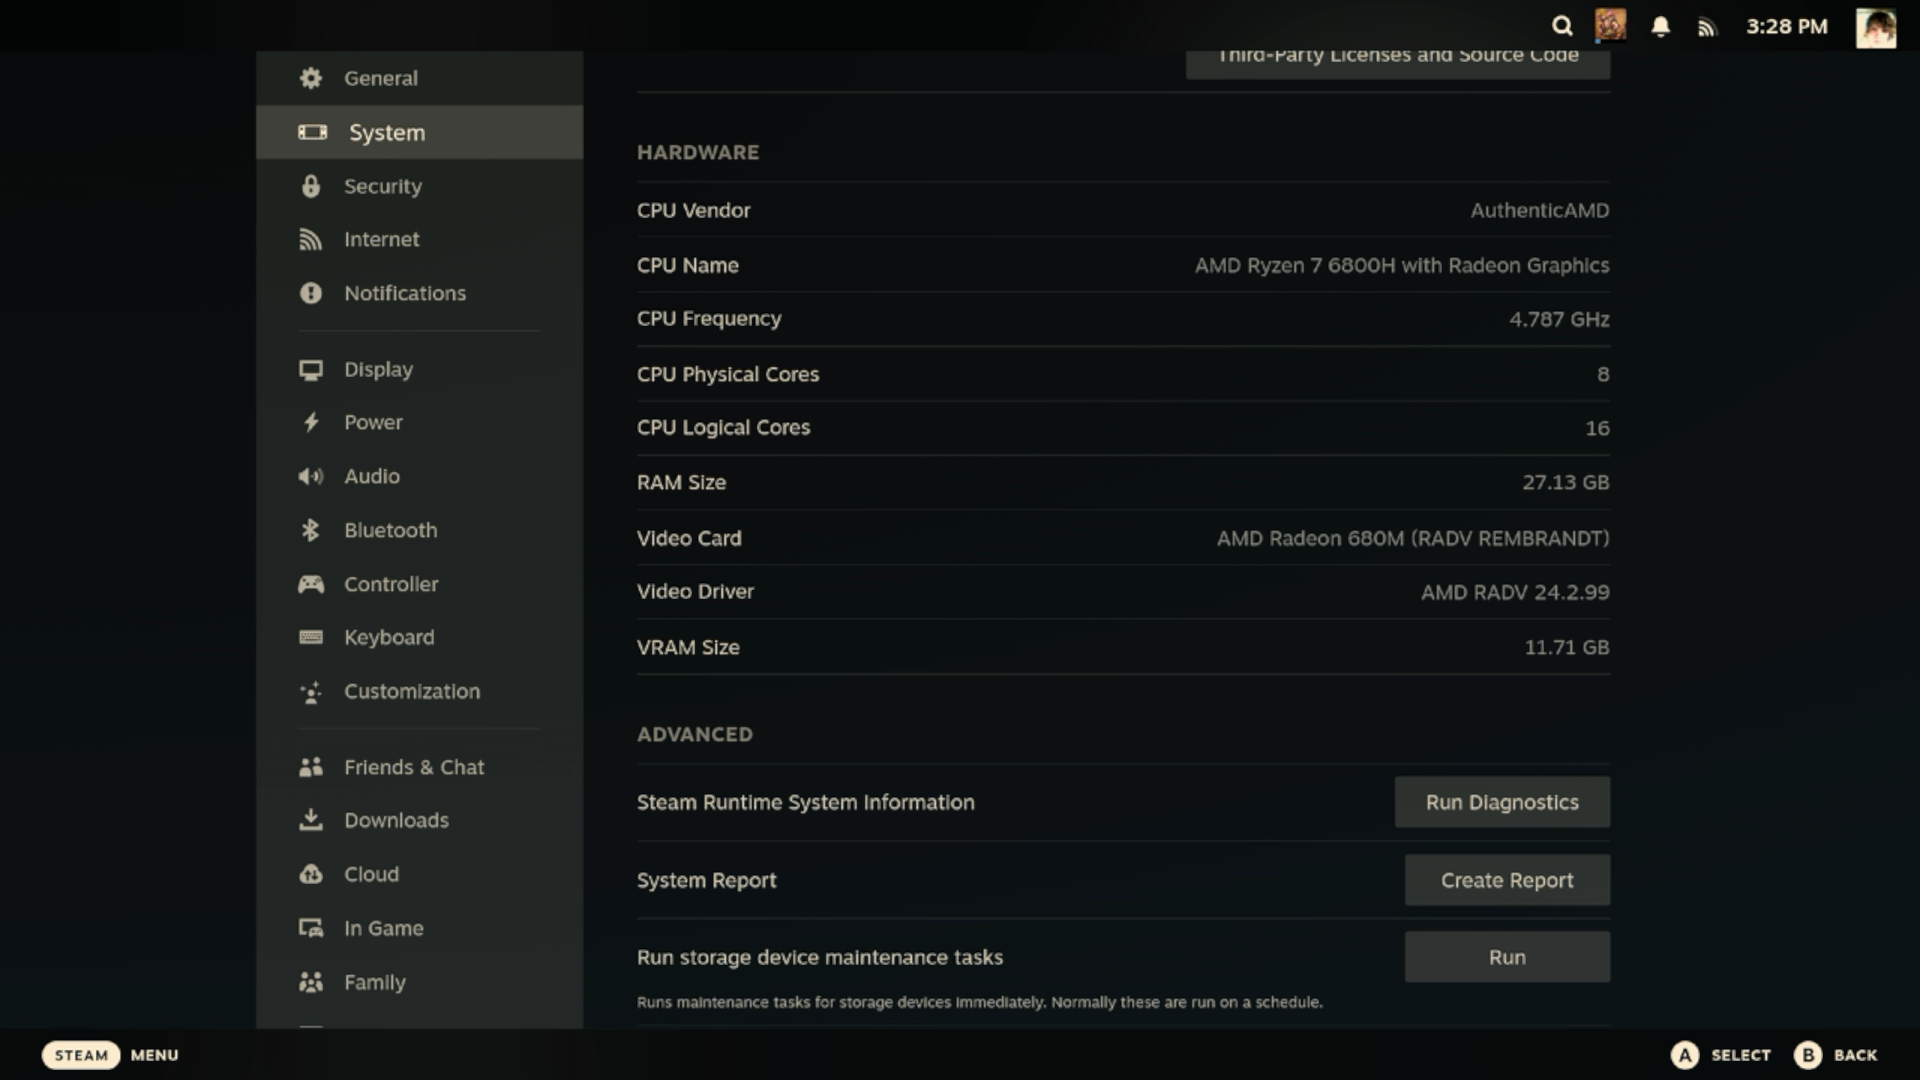This screenshot has width=1920, height=1080.
Task: Click the Internet signal icon in sidebar
Action: [x=311, y=240]
